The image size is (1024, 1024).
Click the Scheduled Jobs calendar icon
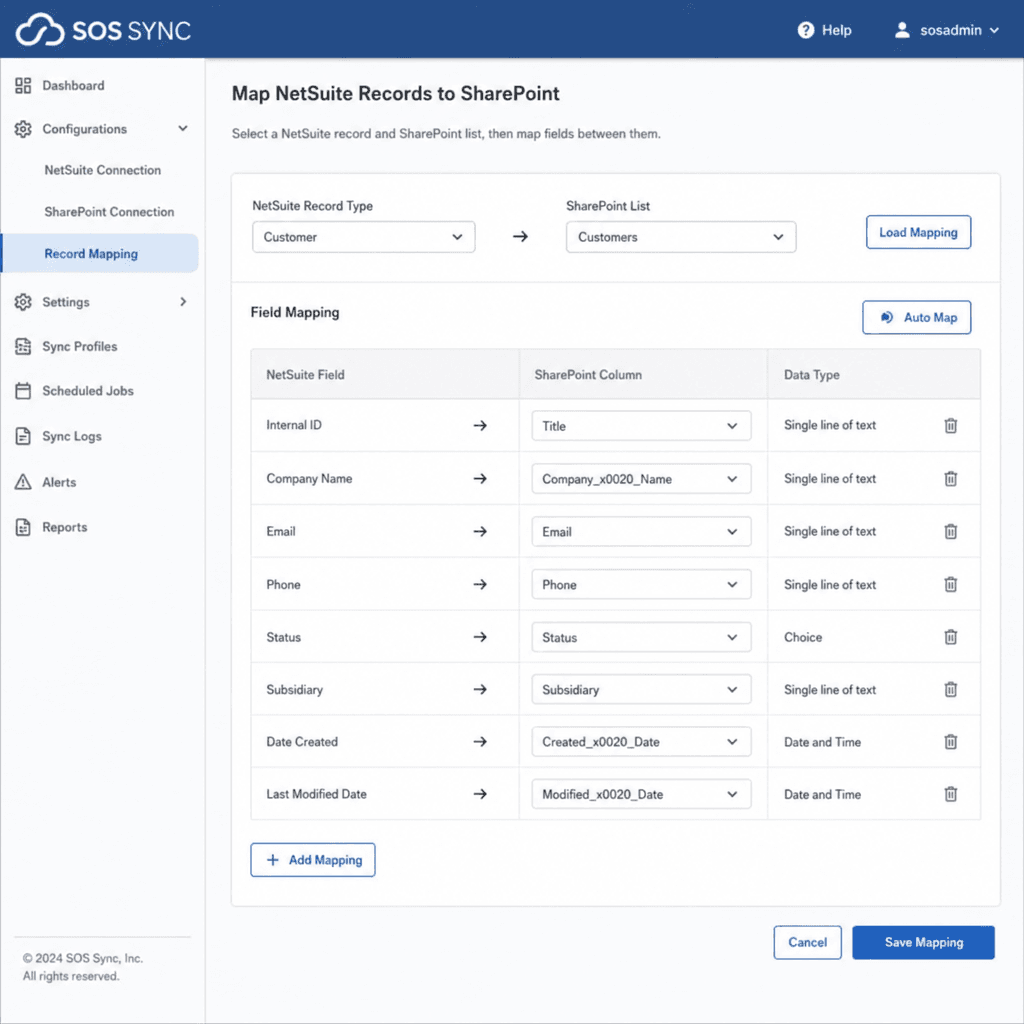point(23,391)
